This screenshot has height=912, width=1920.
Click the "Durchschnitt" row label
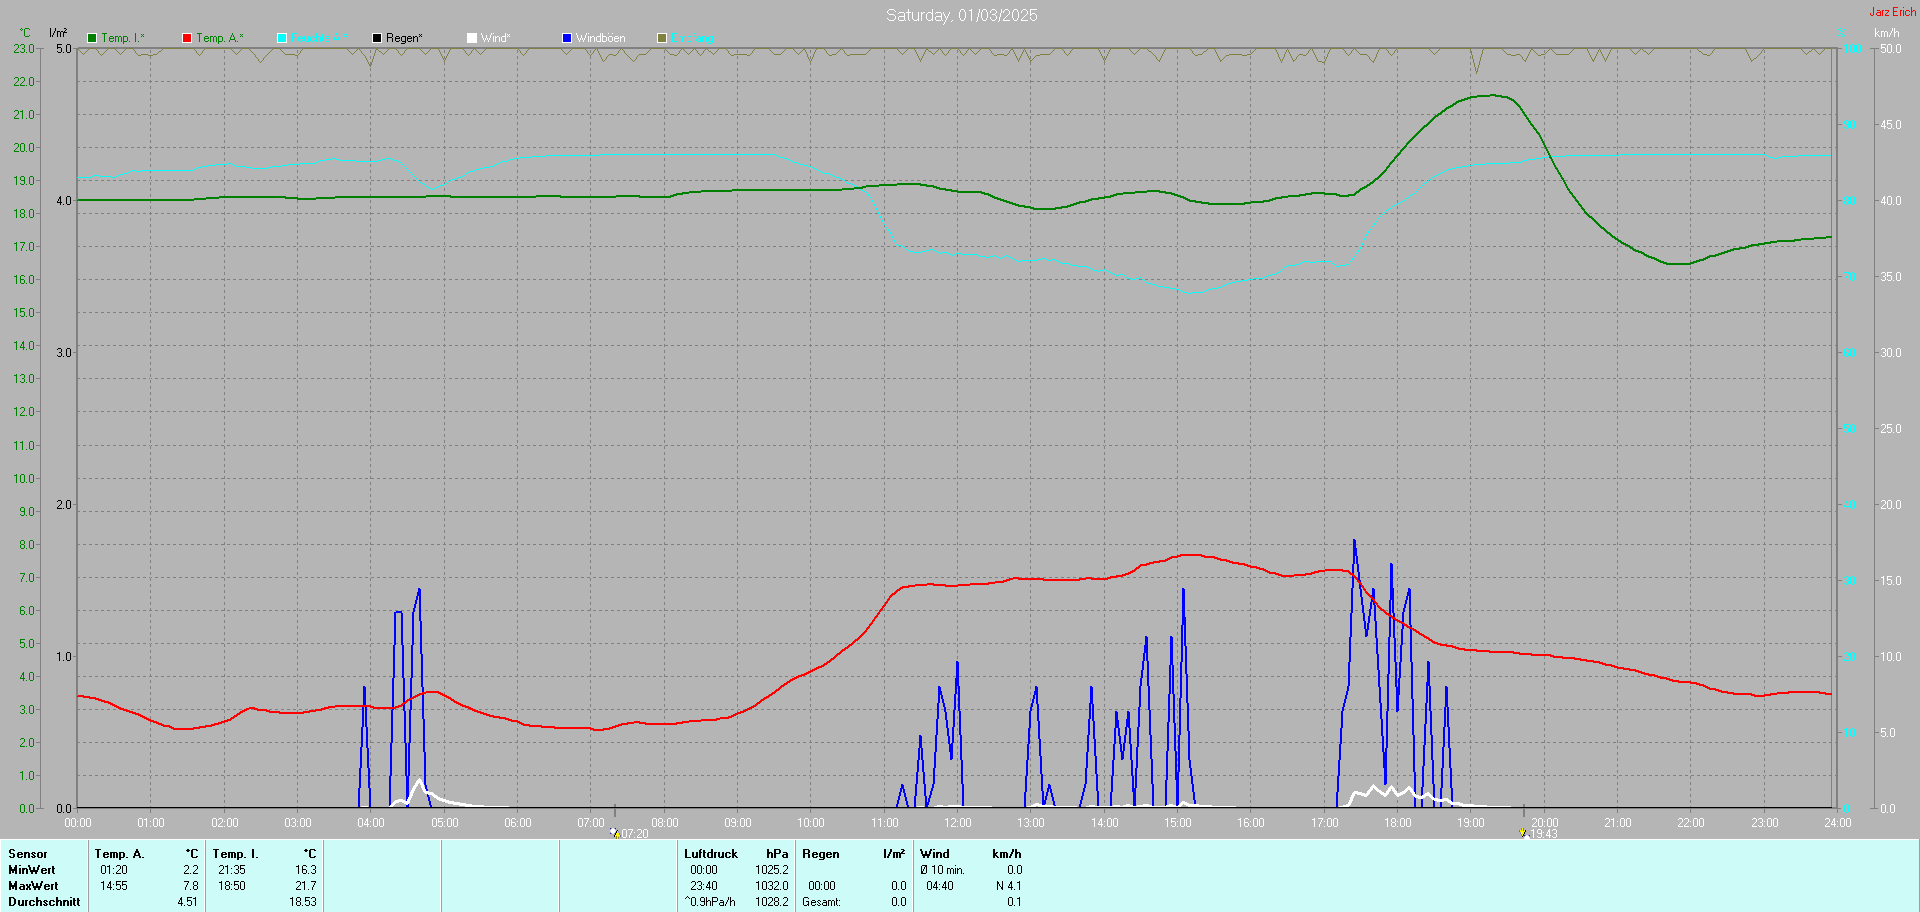pyautogui.click(x=44, y=902)
